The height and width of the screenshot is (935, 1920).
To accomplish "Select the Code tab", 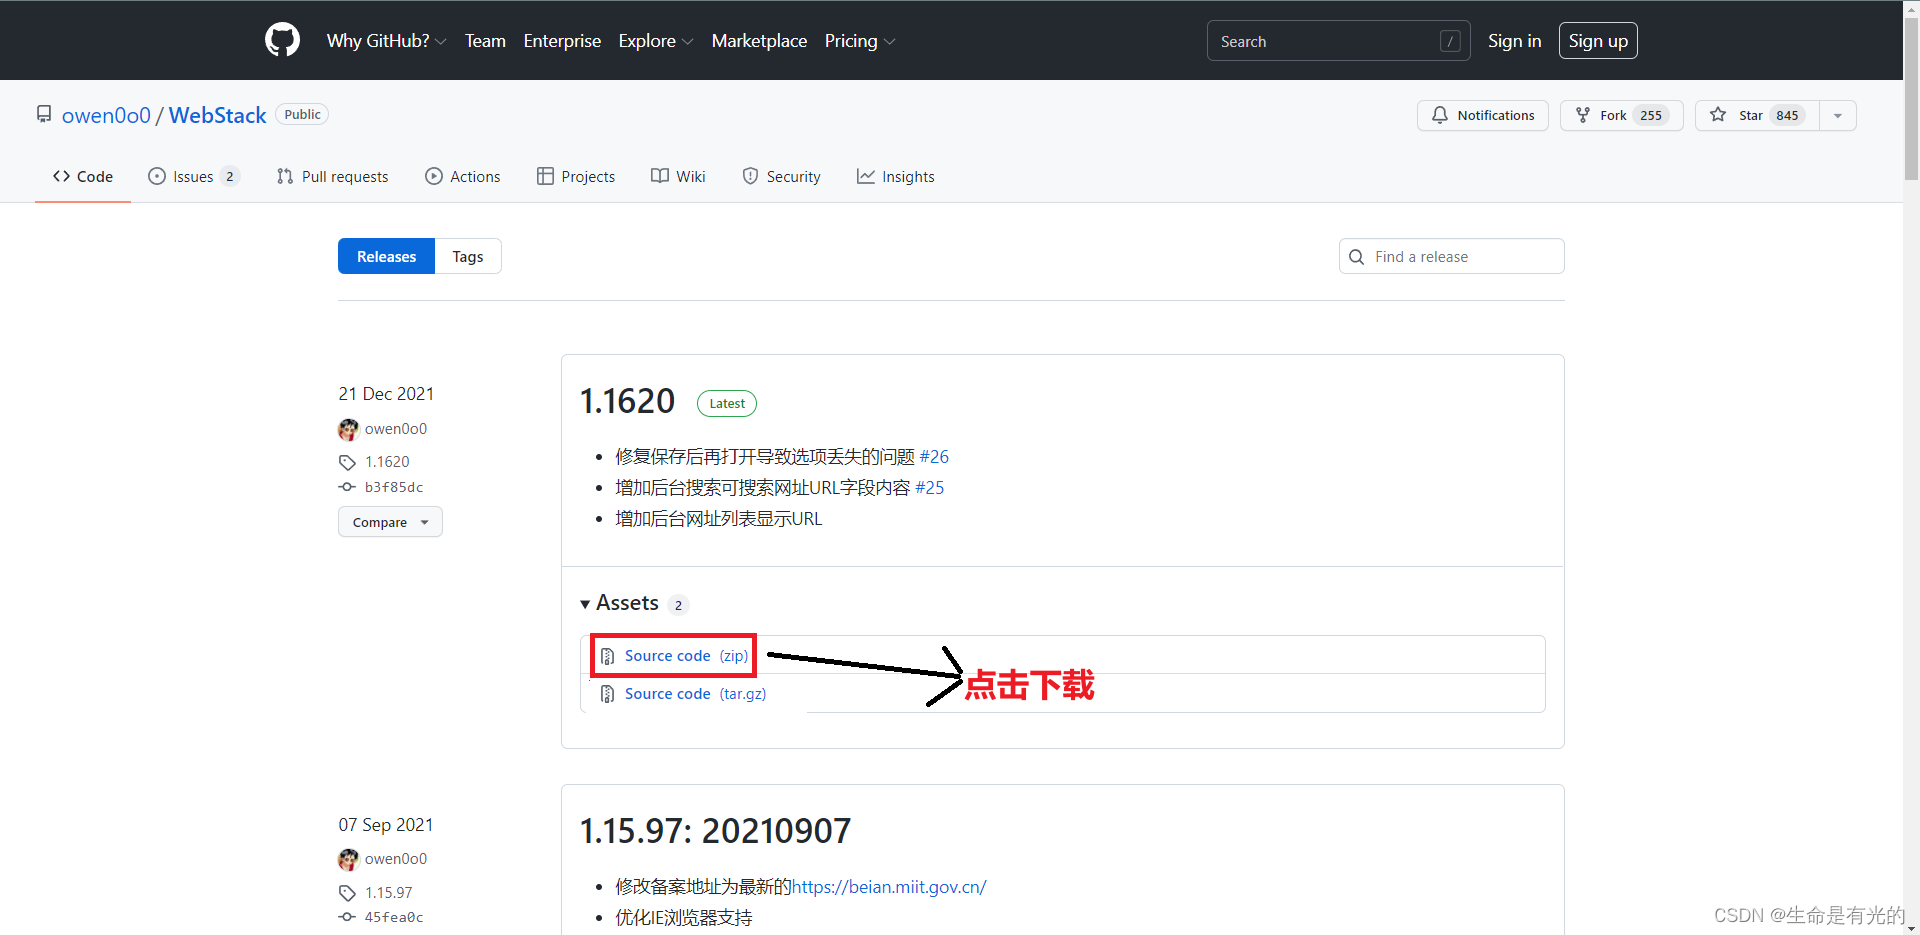I will 83,176.
